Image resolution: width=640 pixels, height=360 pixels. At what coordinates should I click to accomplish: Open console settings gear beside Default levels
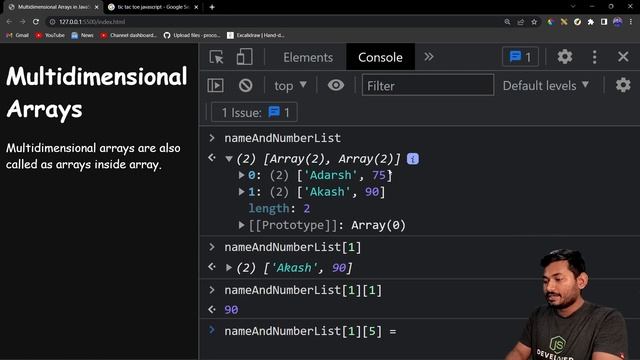point(623,85)
